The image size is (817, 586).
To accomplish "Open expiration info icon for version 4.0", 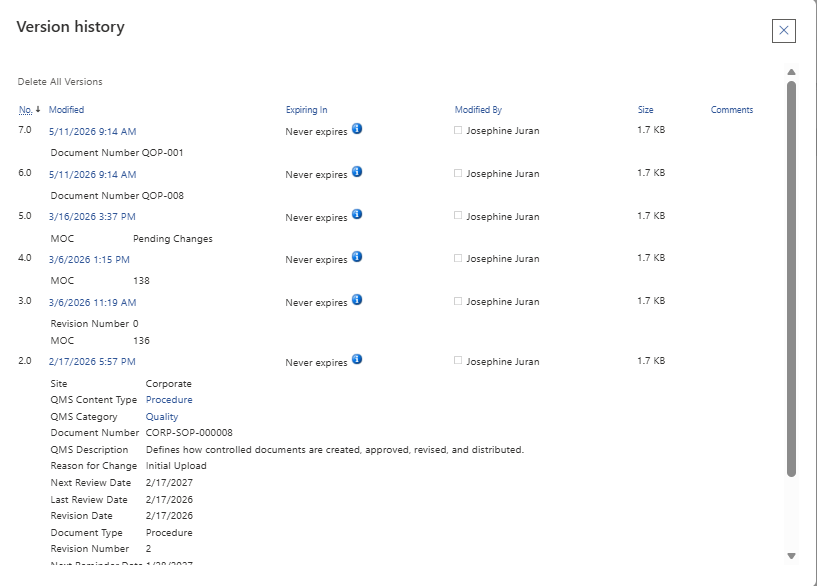I will [x=357, y=257].
